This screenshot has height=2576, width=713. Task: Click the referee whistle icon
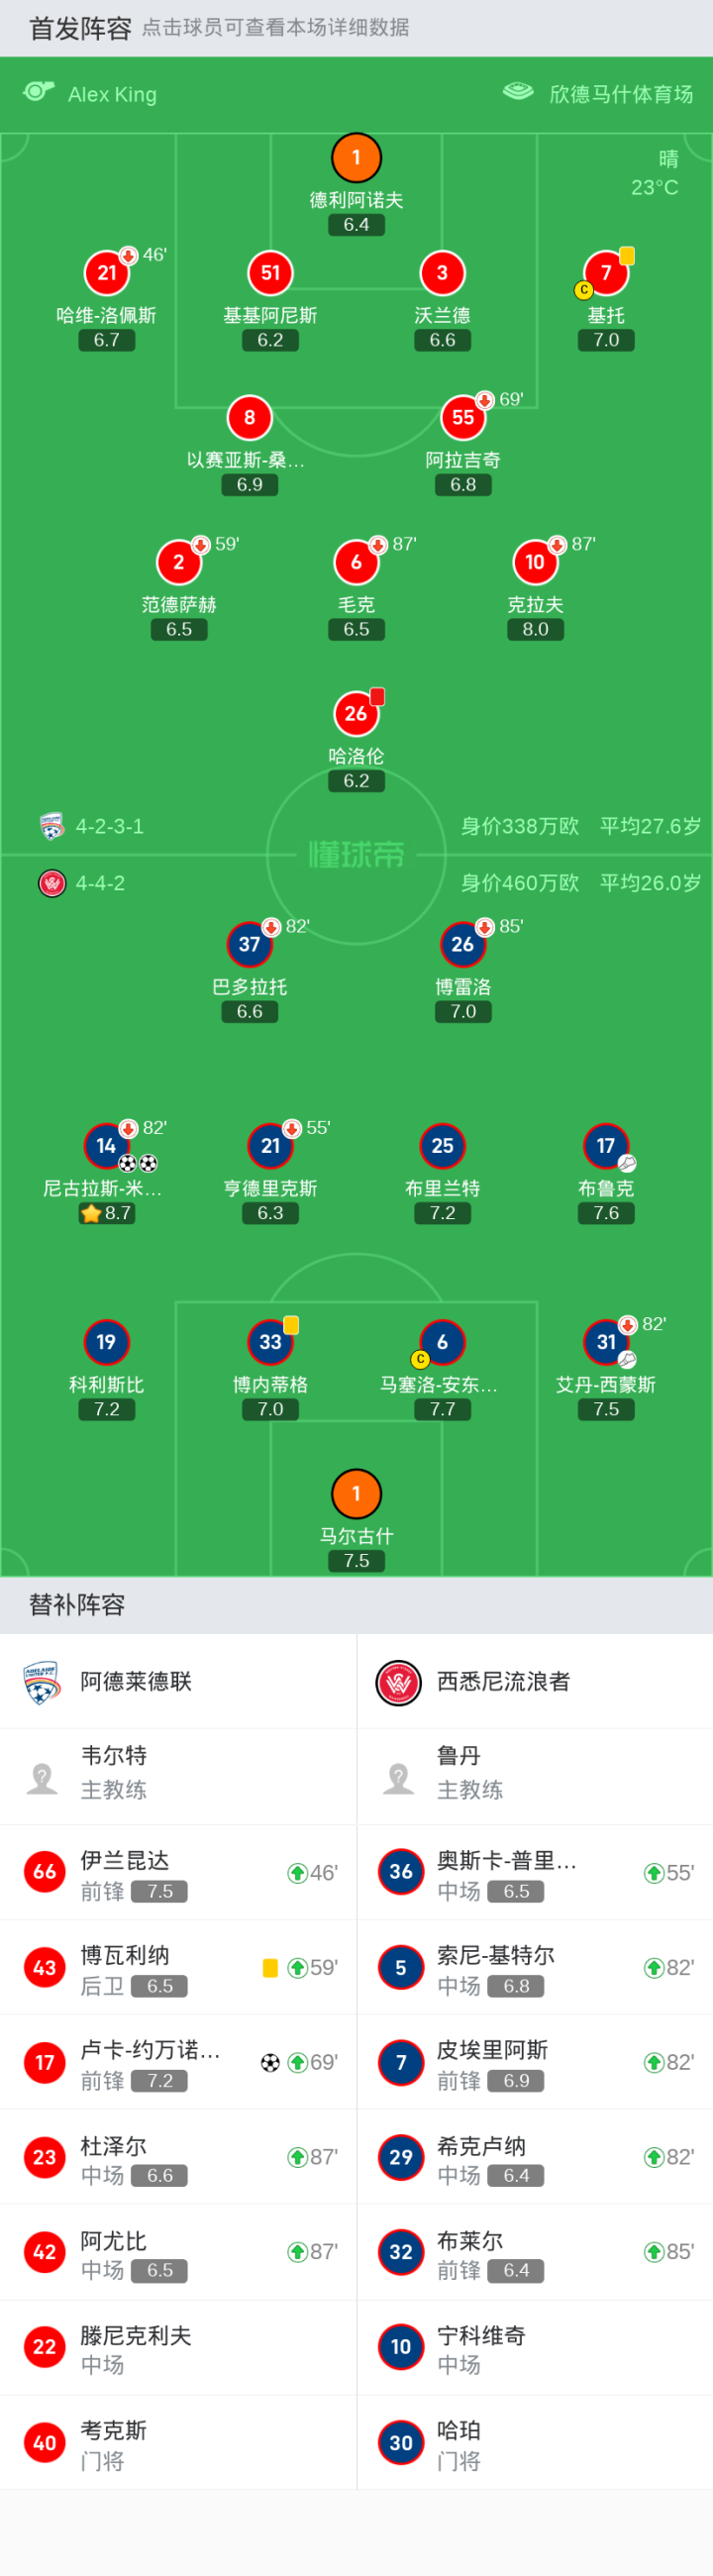coord(38,93)
